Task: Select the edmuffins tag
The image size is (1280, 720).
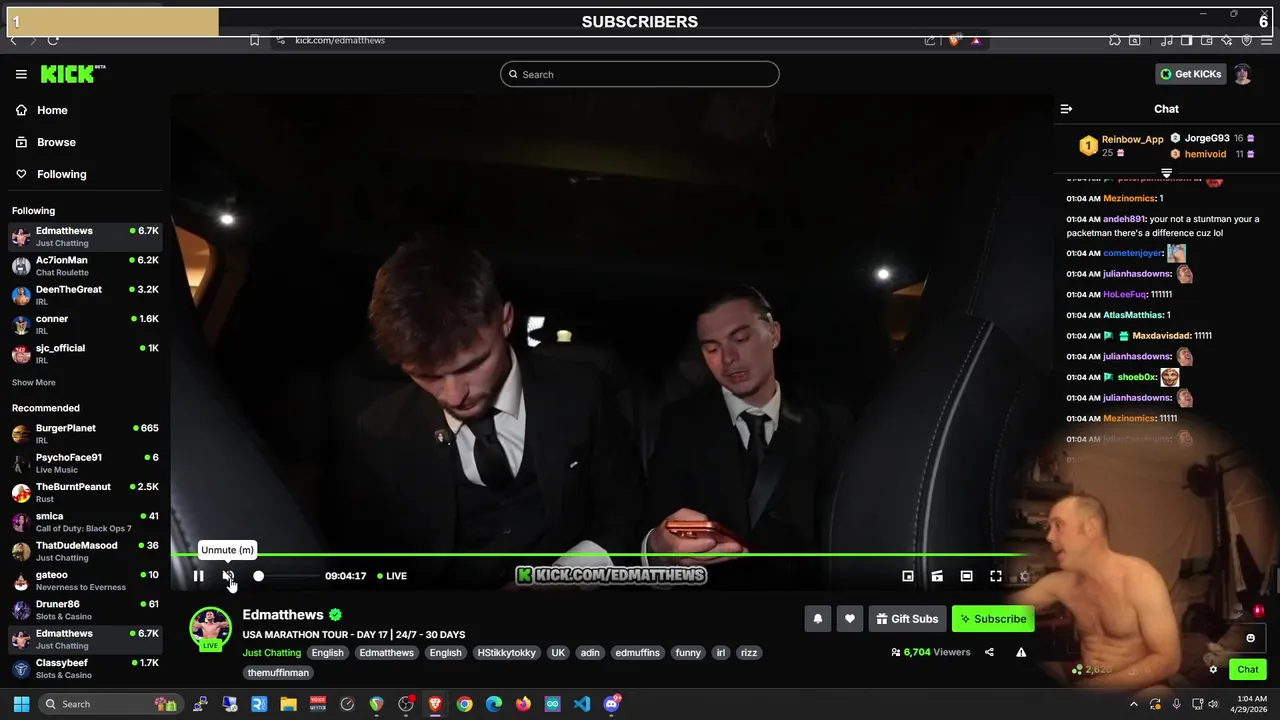Action: click(637, 653)
